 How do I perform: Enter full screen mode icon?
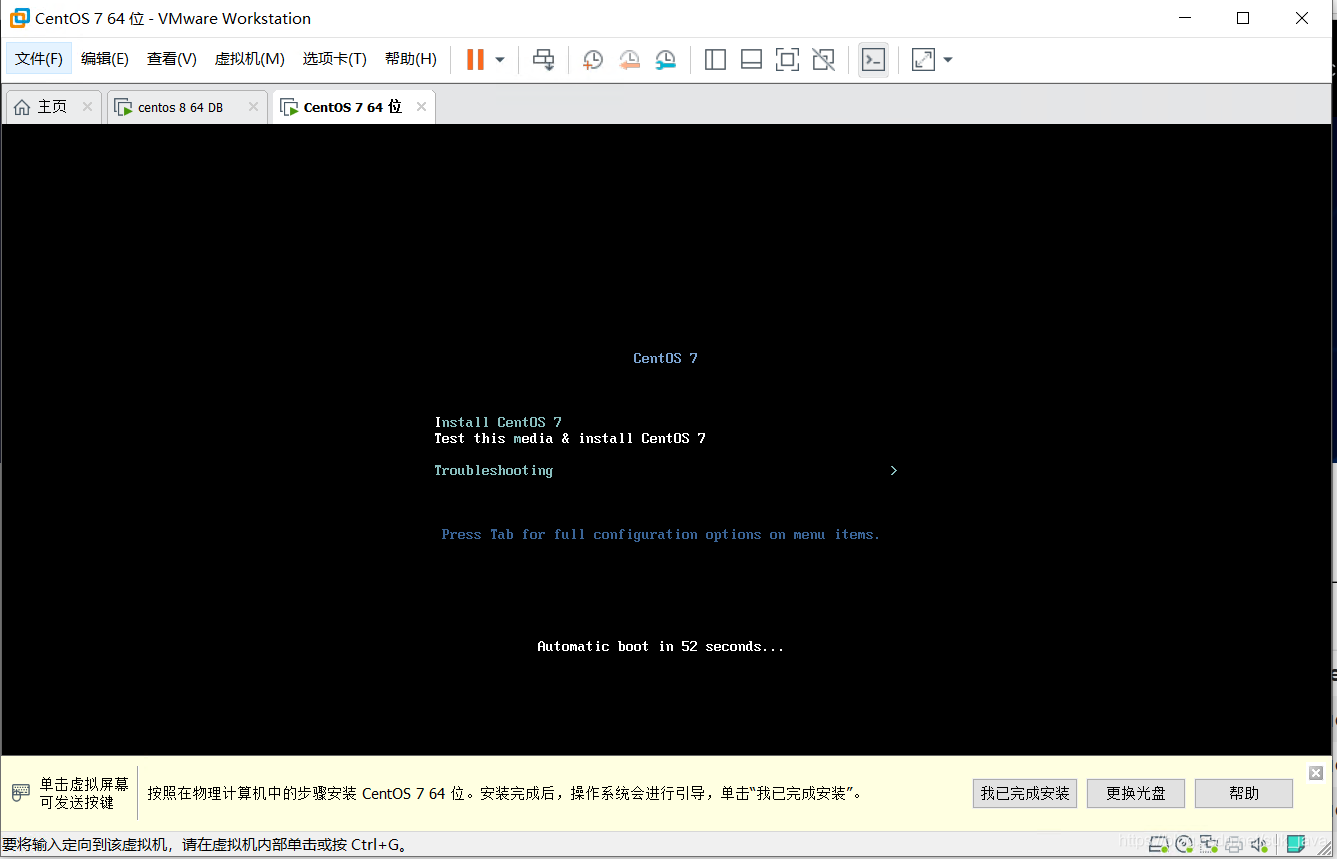click(787, 60)
